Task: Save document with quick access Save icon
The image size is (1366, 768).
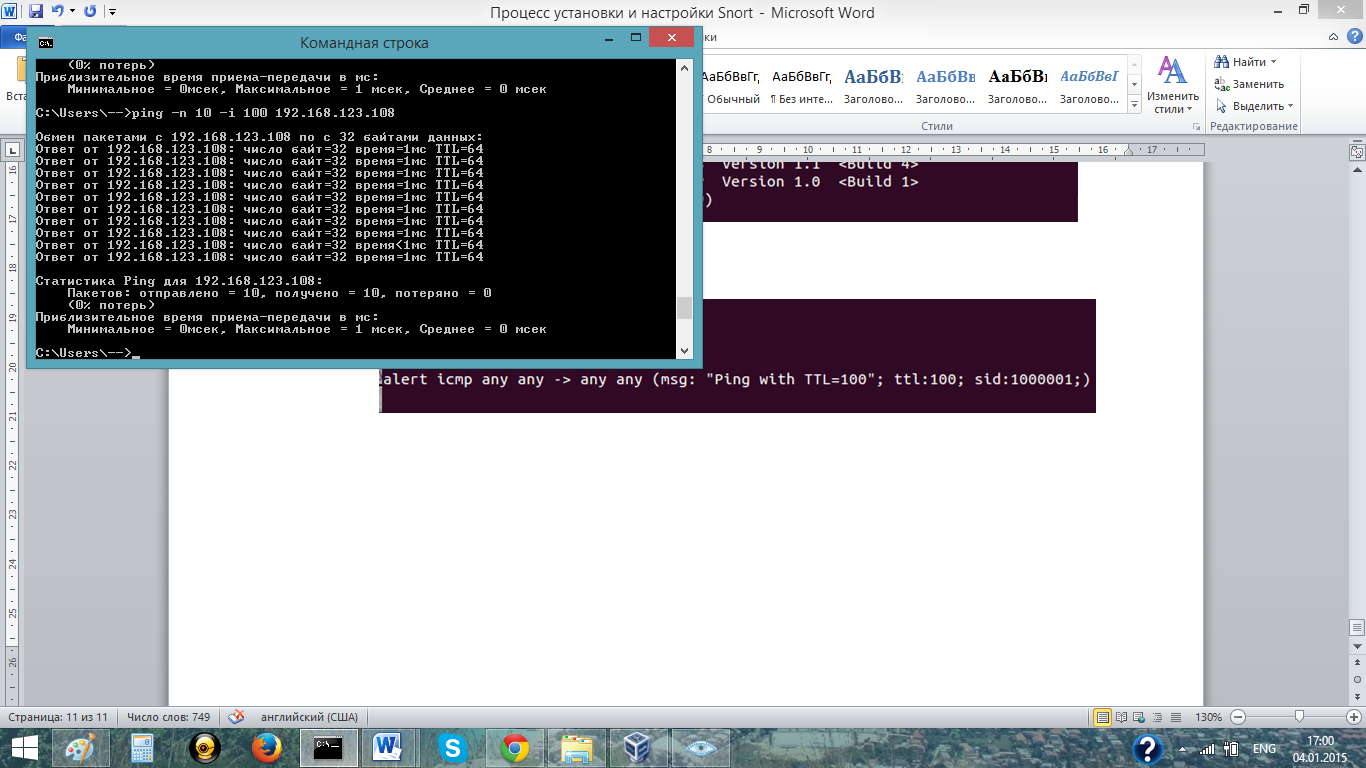Action: pos(36,12)
